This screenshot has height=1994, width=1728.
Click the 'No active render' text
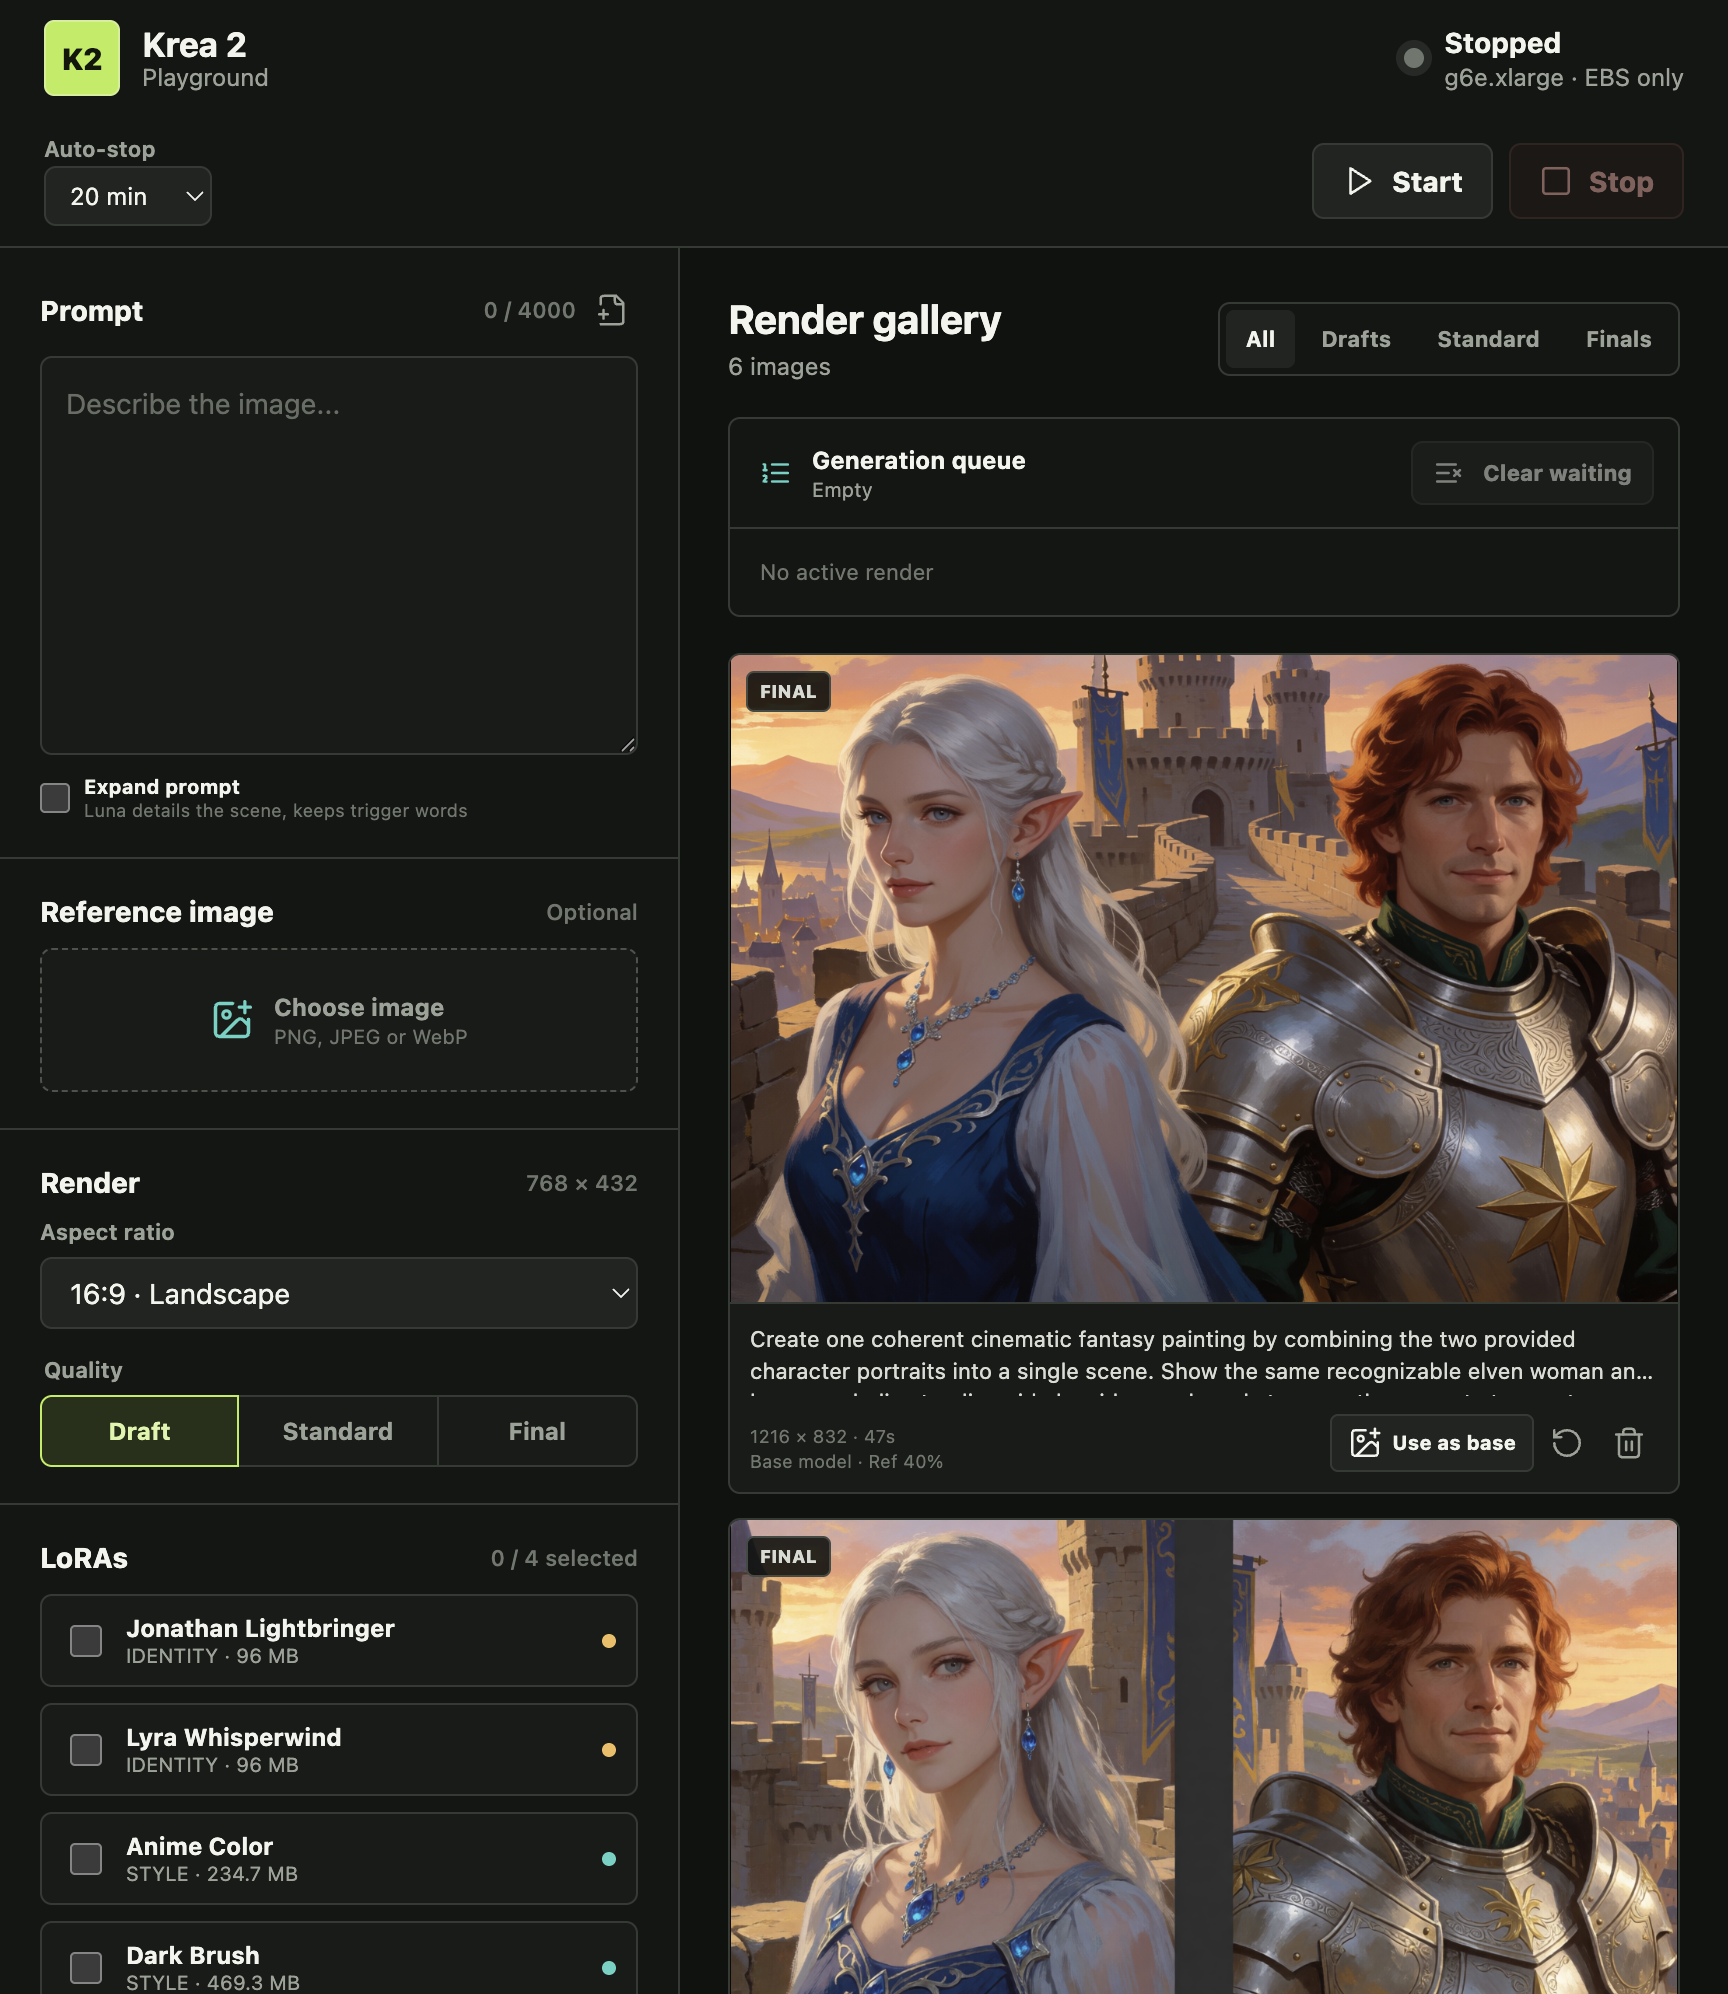click(846, 572)
